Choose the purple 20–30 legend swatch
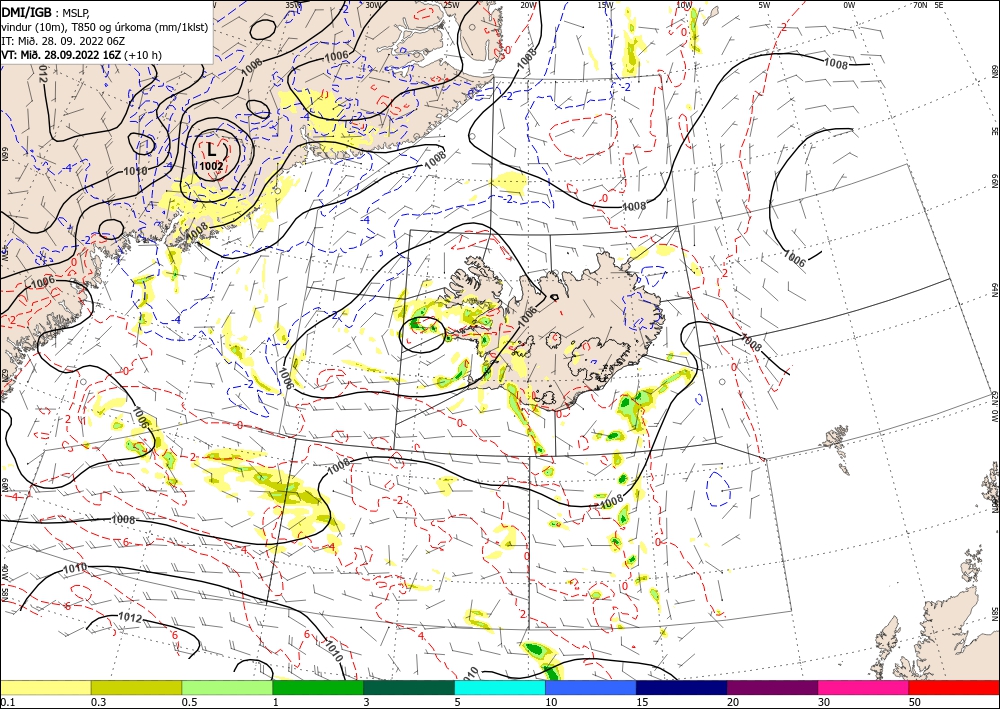The image size is (1000, 709). click(x=772, y=688)
